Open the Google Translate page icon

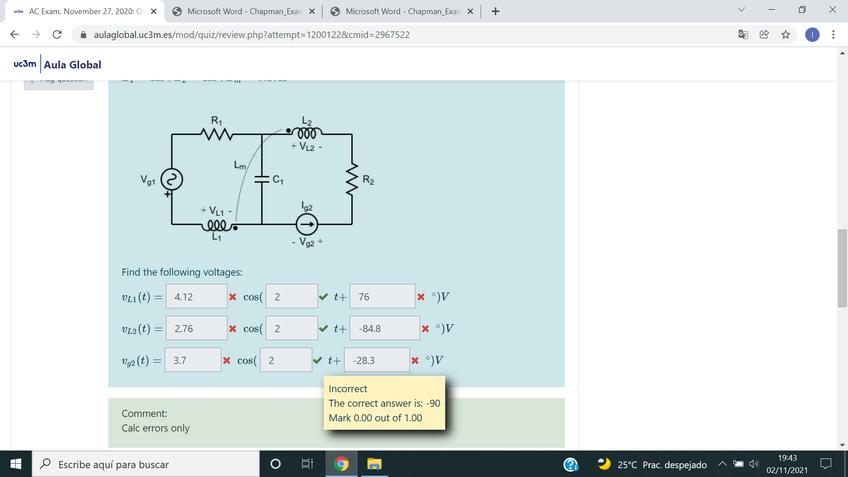point(743,34)
